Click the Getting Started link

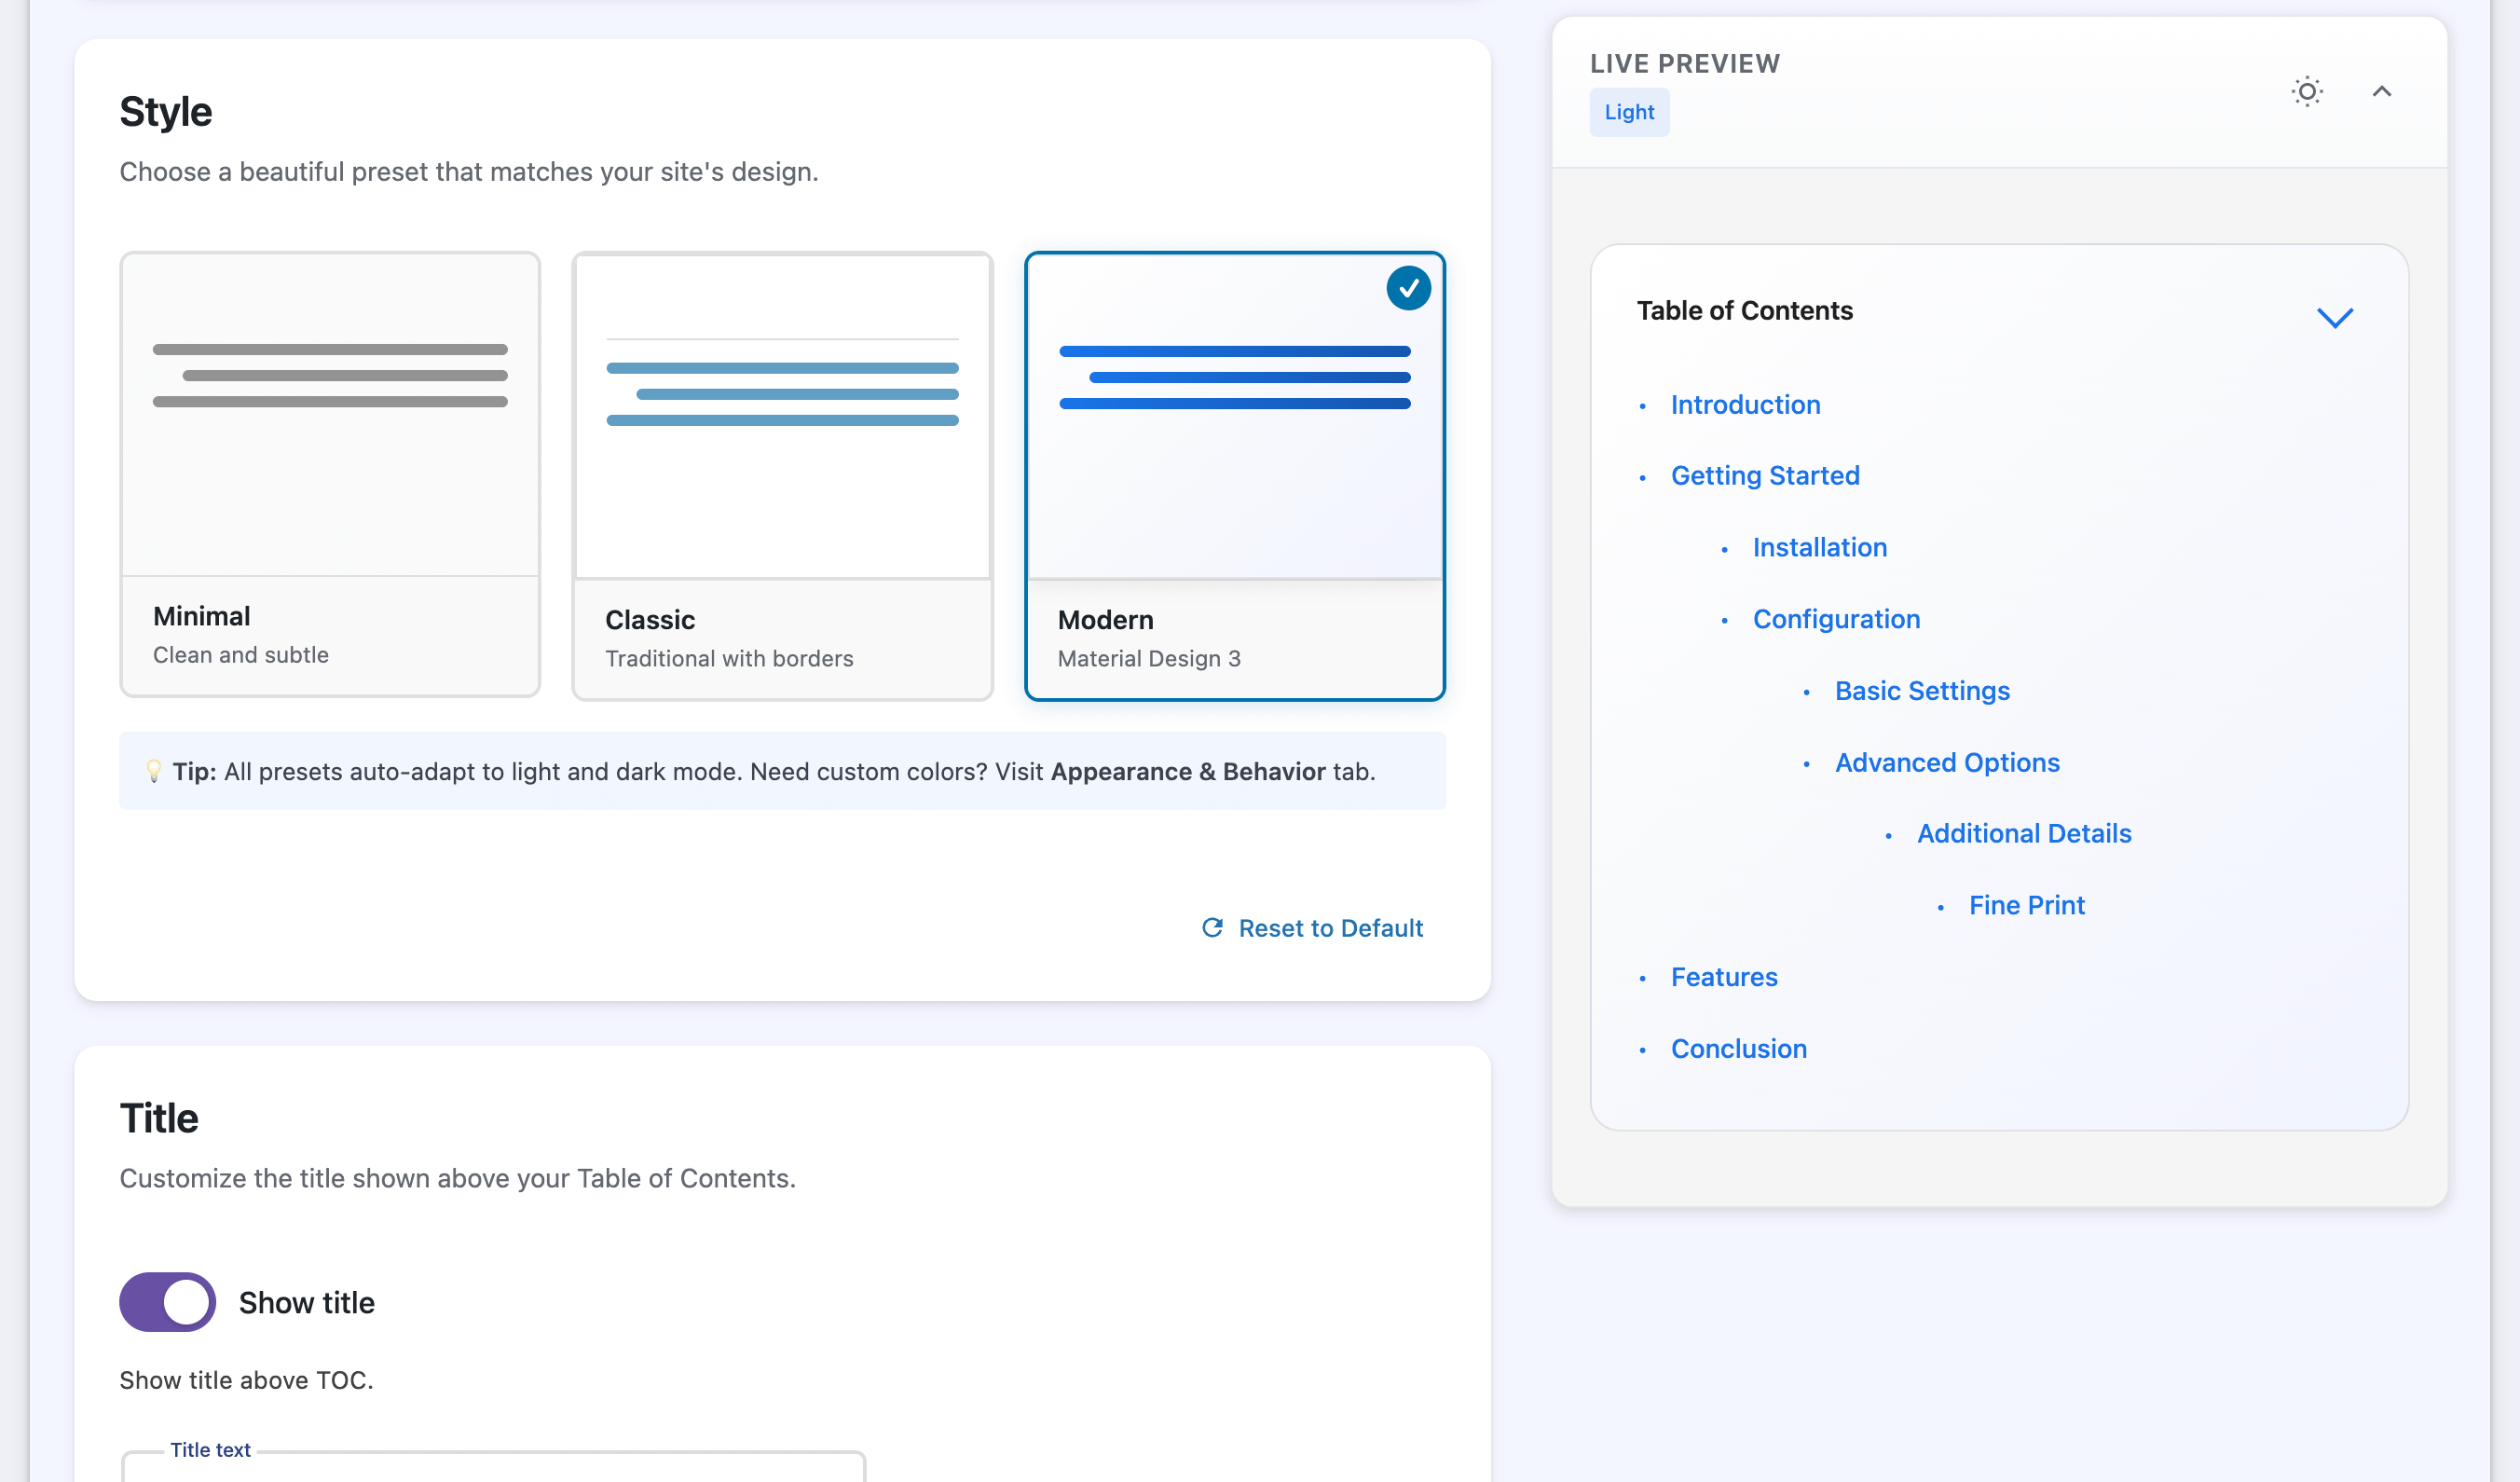[1765, 475]
